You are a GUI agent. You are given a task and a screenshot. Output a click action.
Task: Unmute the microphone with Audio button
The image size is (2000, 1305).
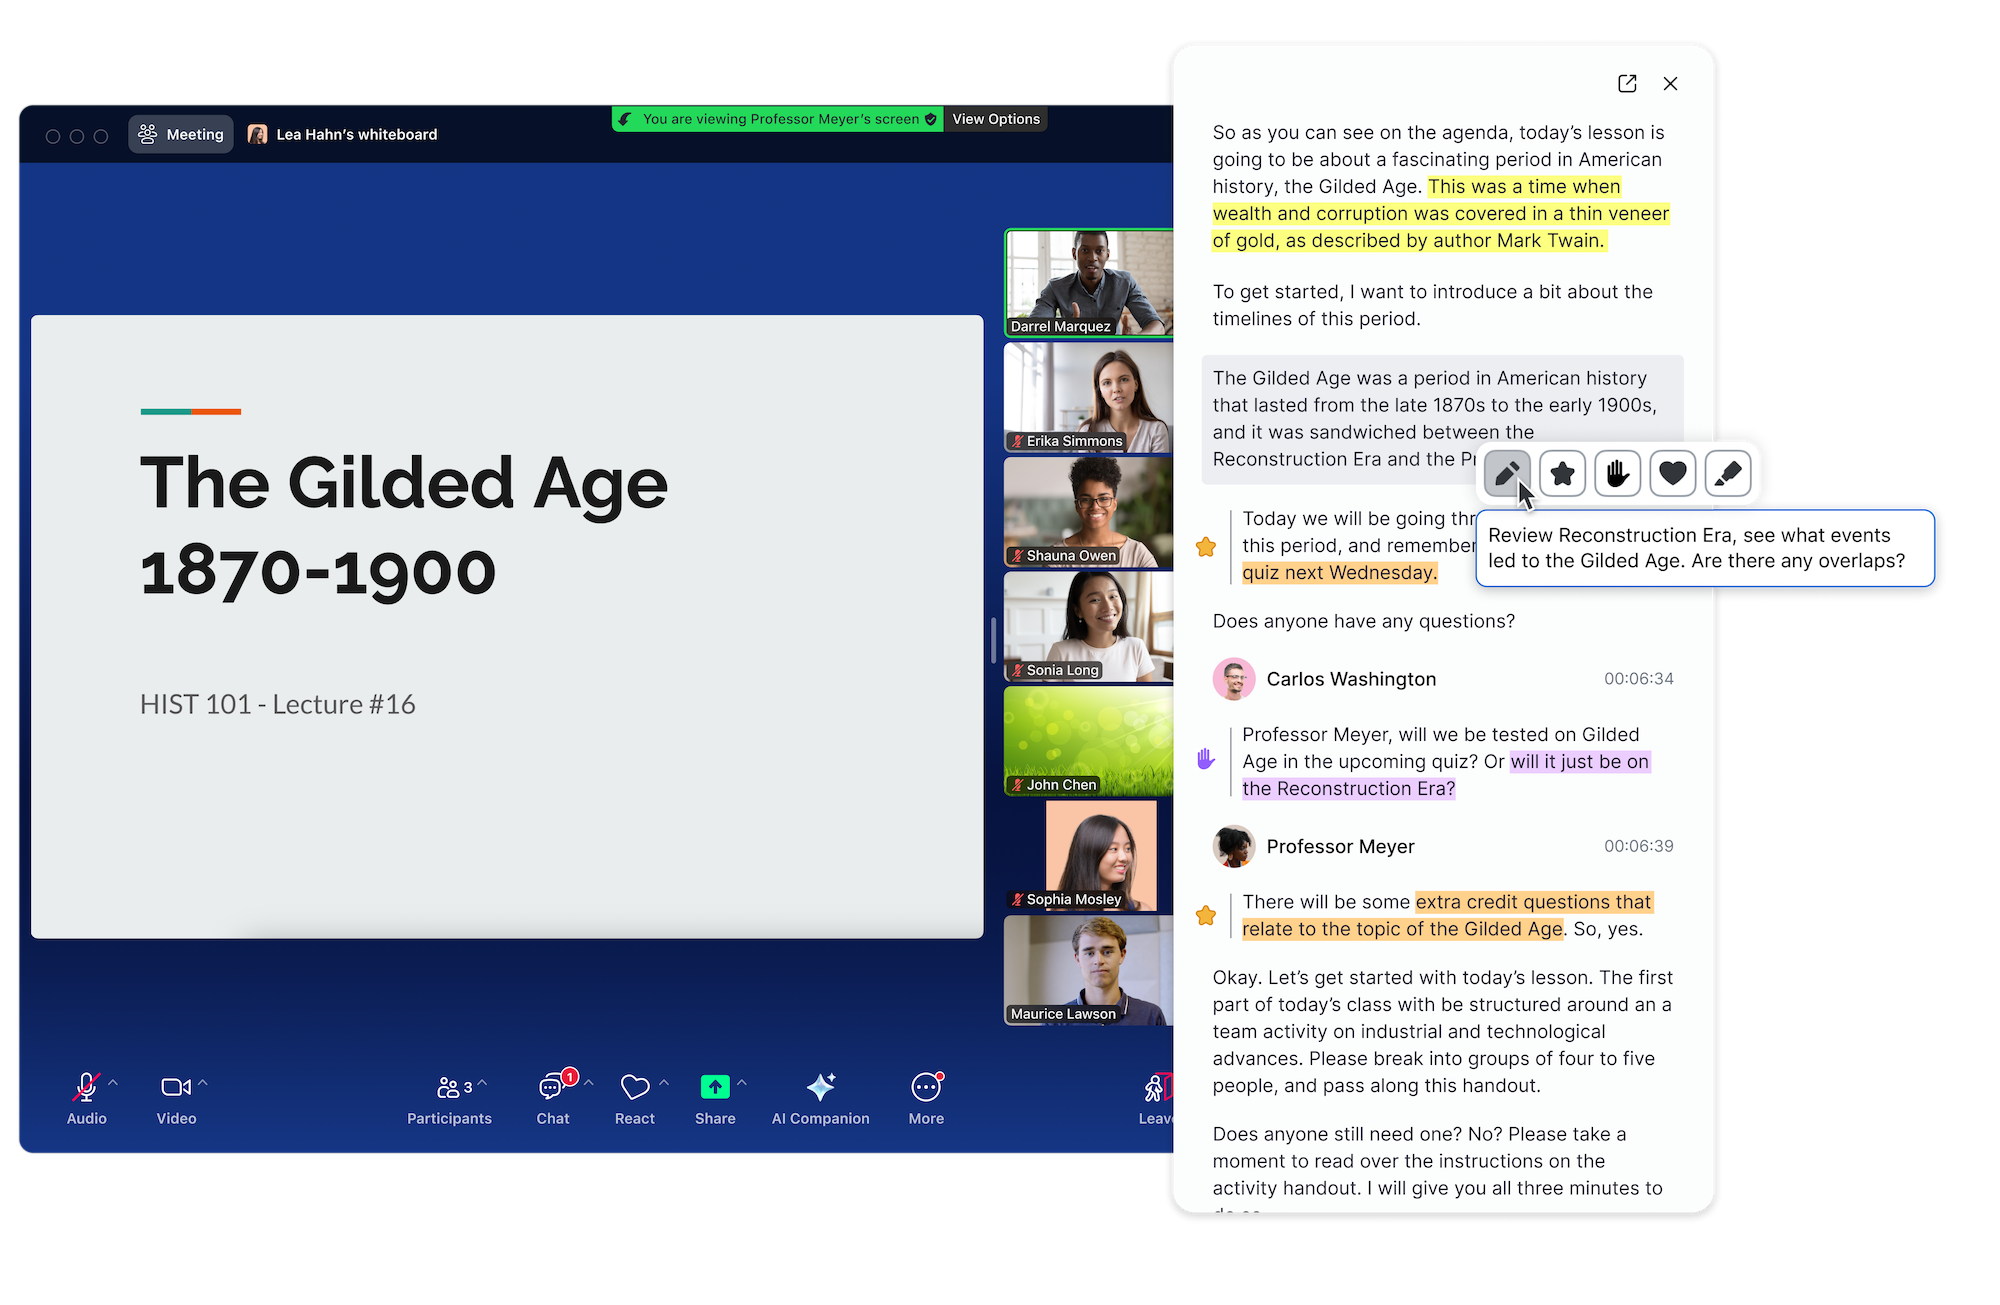tap(86, 1098)
